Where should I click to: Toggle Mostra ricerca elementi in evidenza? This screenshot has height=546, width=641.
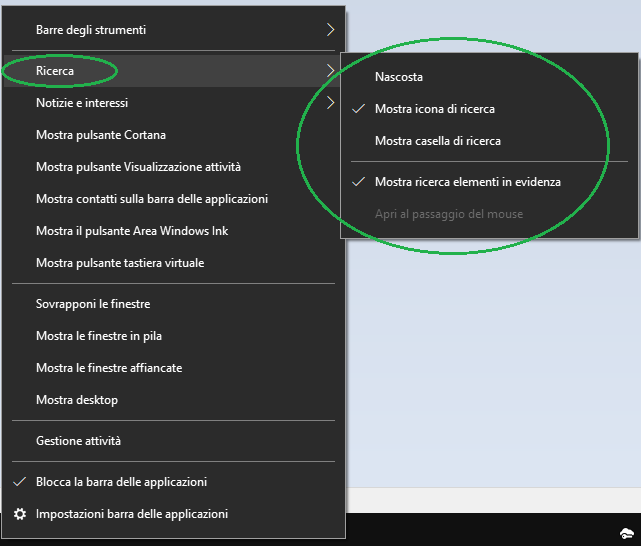[489, 182]
